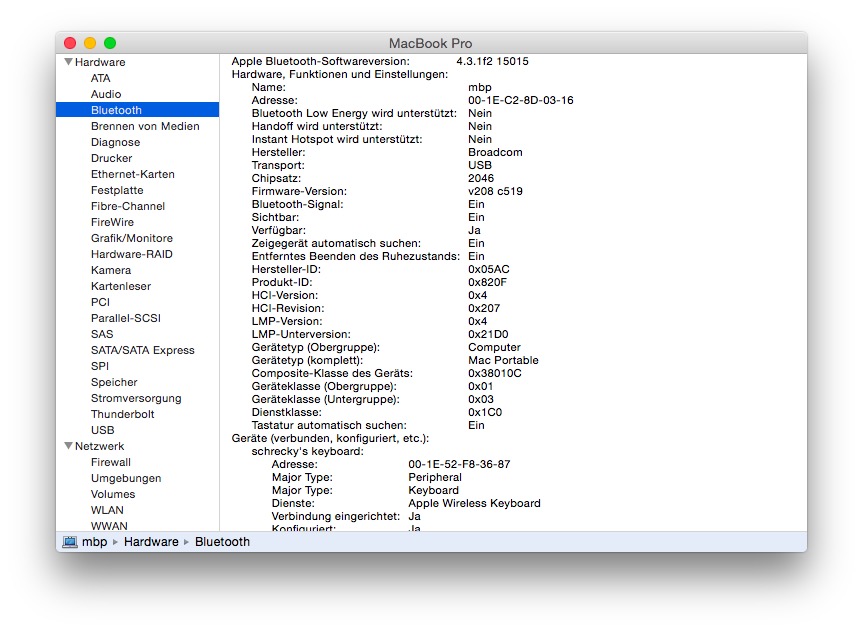Image resolution: width=863 pixels, height=632 pixels.
Task: Click mbp in the path bar
Action: (95, 542)
